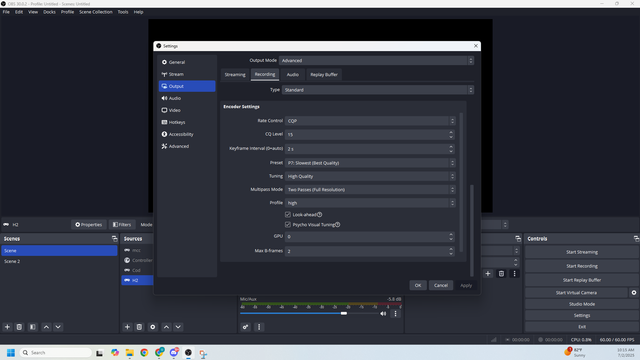Viewport: 640px width, 360px height.
Task: Select Output settings category
Action: [187, 86]
